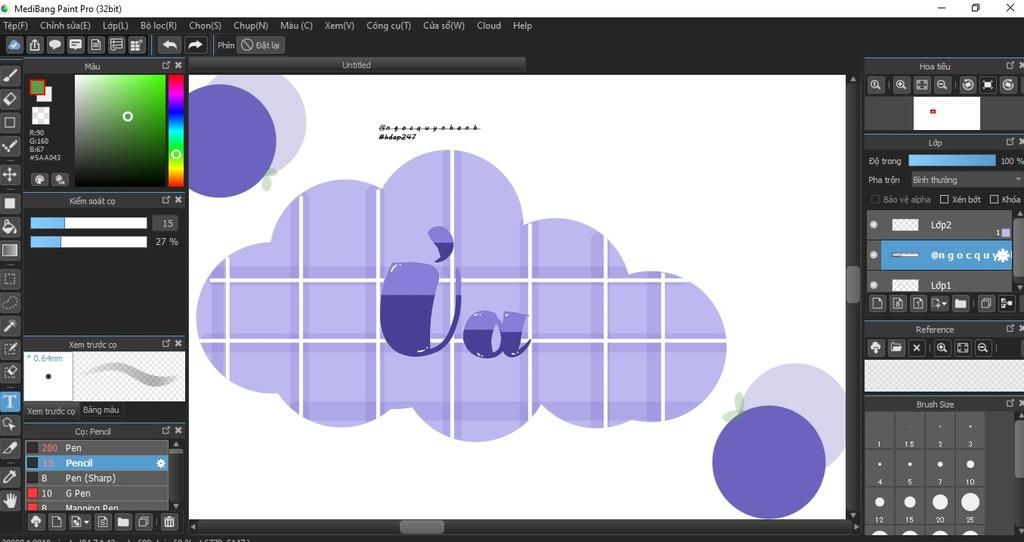
Task: Open the Cloud menu
Action: [x=488, y=25]
